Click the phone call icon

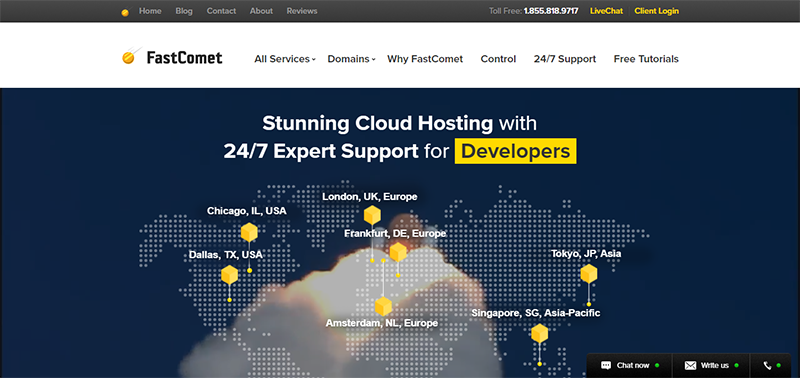click(767, 365)
